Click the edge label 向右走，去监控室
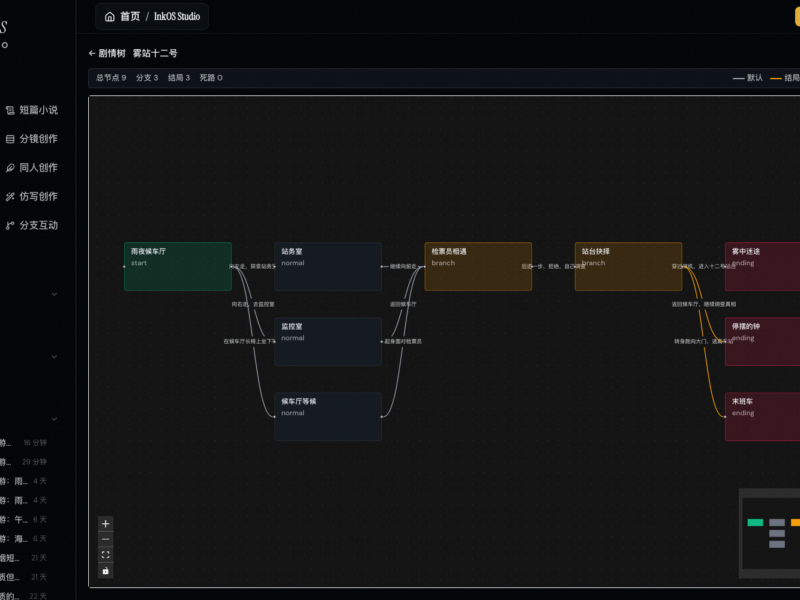 pyautogui.click(x=253, y=304)
